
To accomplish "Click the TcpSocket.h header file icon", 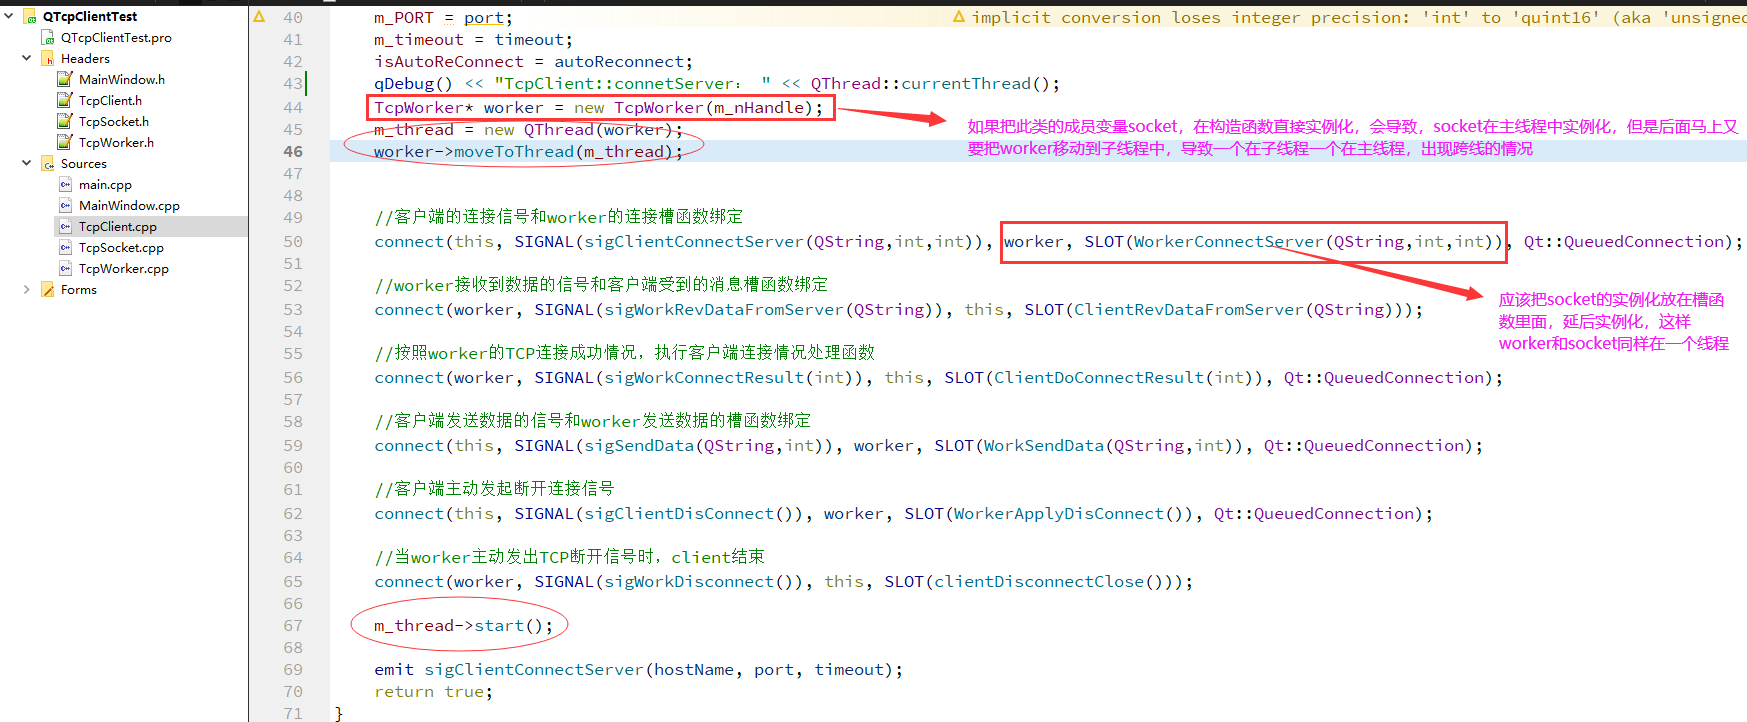I will pos(66,121).
